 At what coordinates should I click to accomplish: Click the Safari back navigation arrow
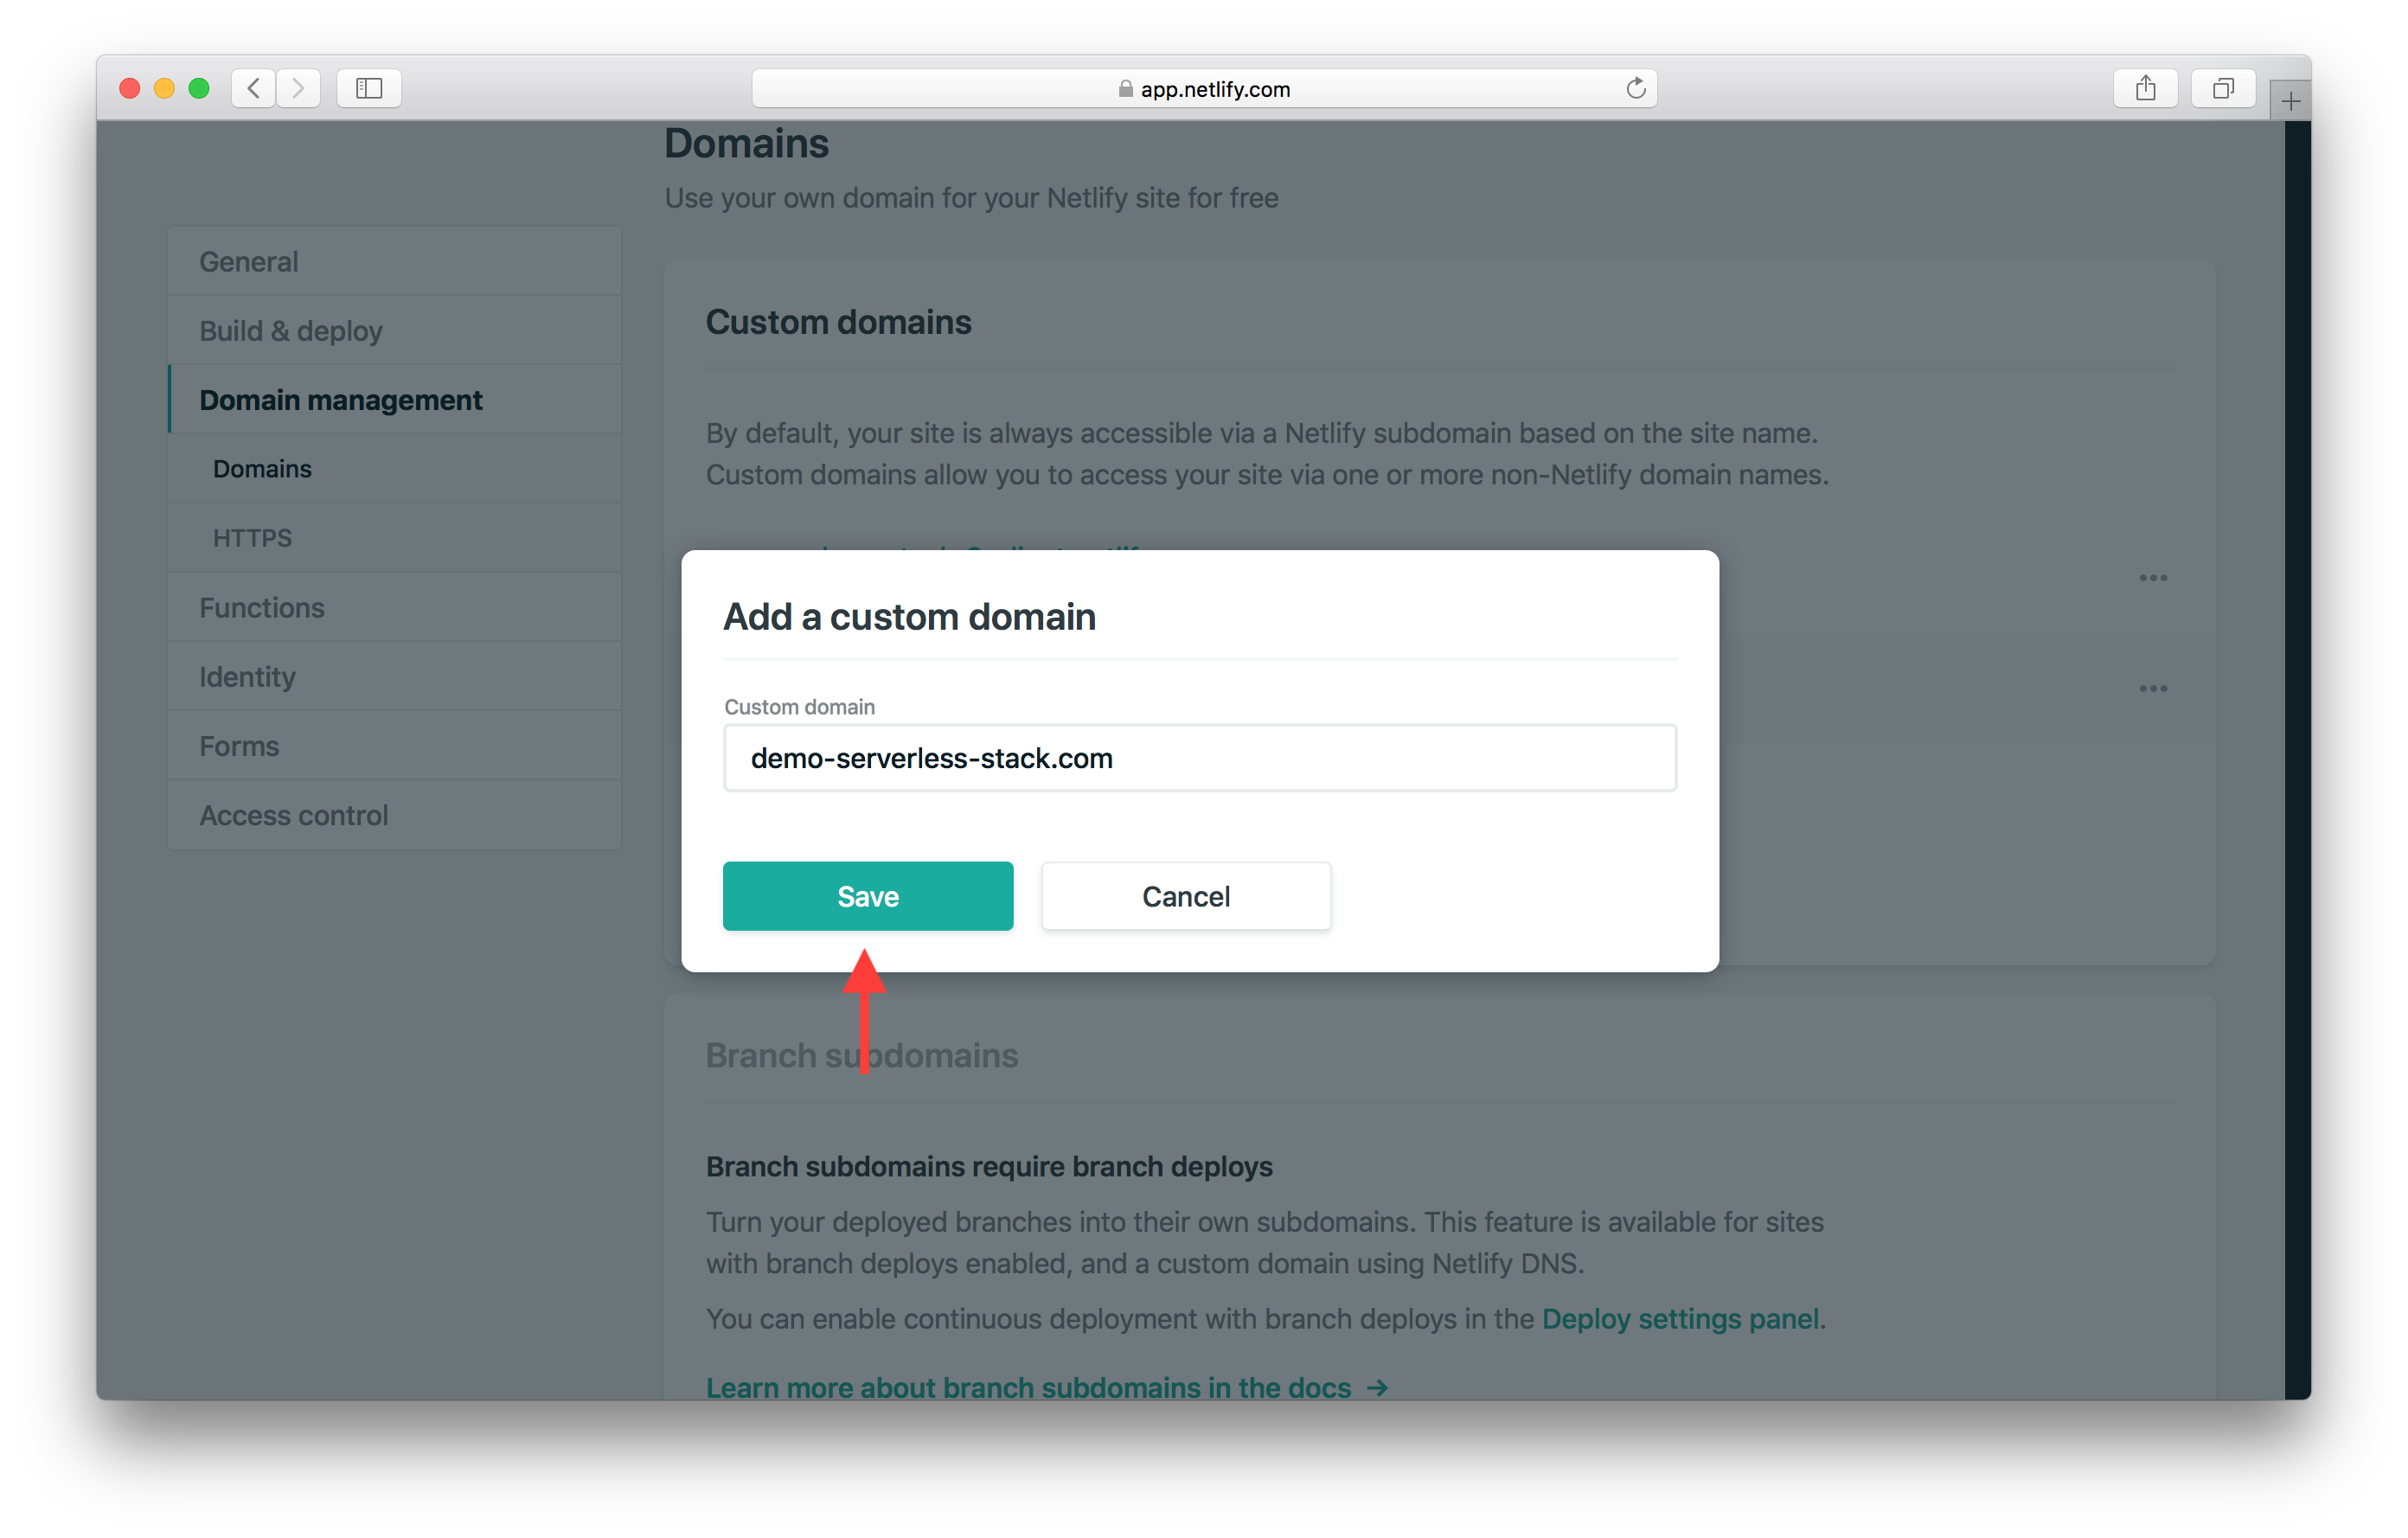pos(254,89)
